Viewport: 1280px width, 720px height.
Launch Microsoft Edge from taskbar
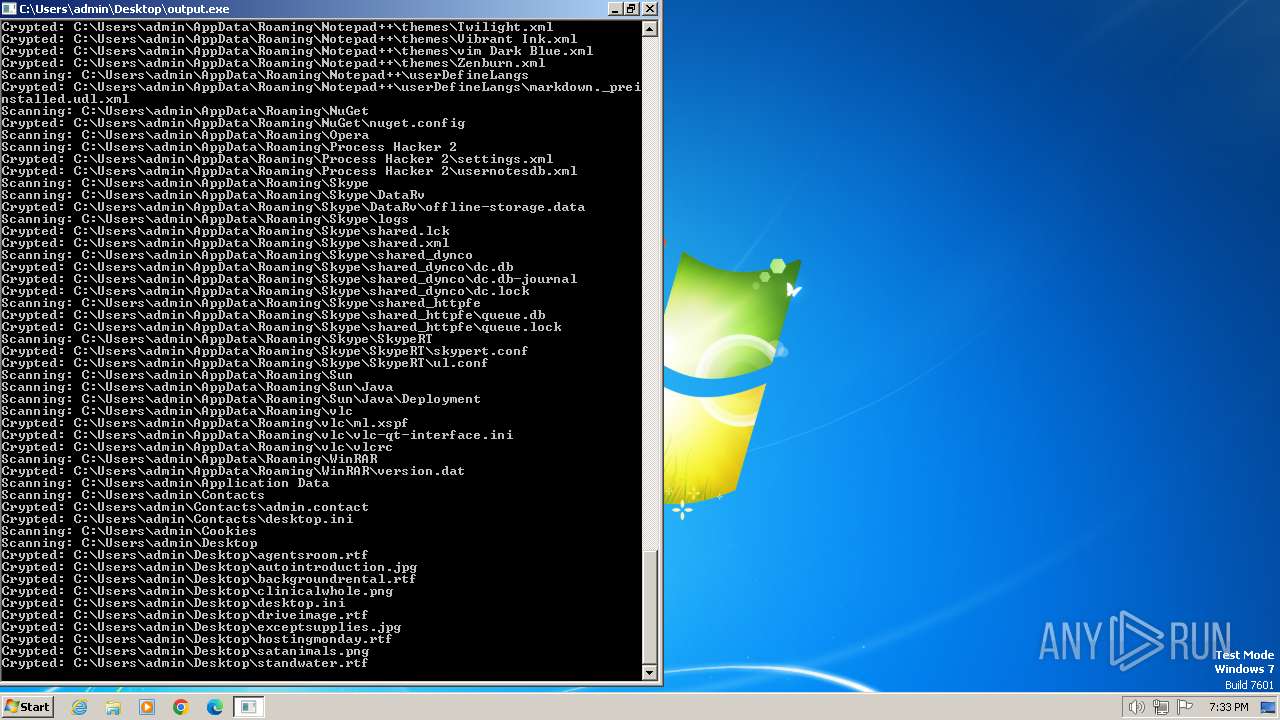(x=214, y=707)
